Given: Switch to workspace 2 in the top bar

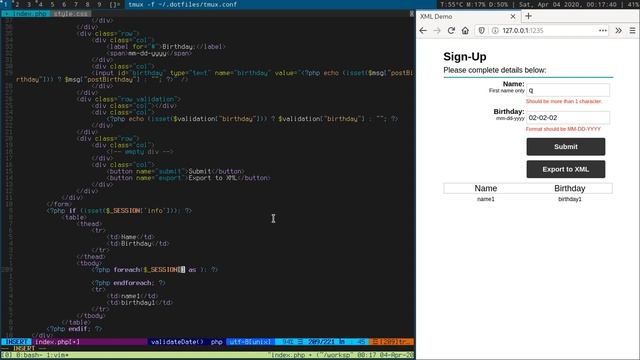Looking at the screenshot, I should (17, 4).
